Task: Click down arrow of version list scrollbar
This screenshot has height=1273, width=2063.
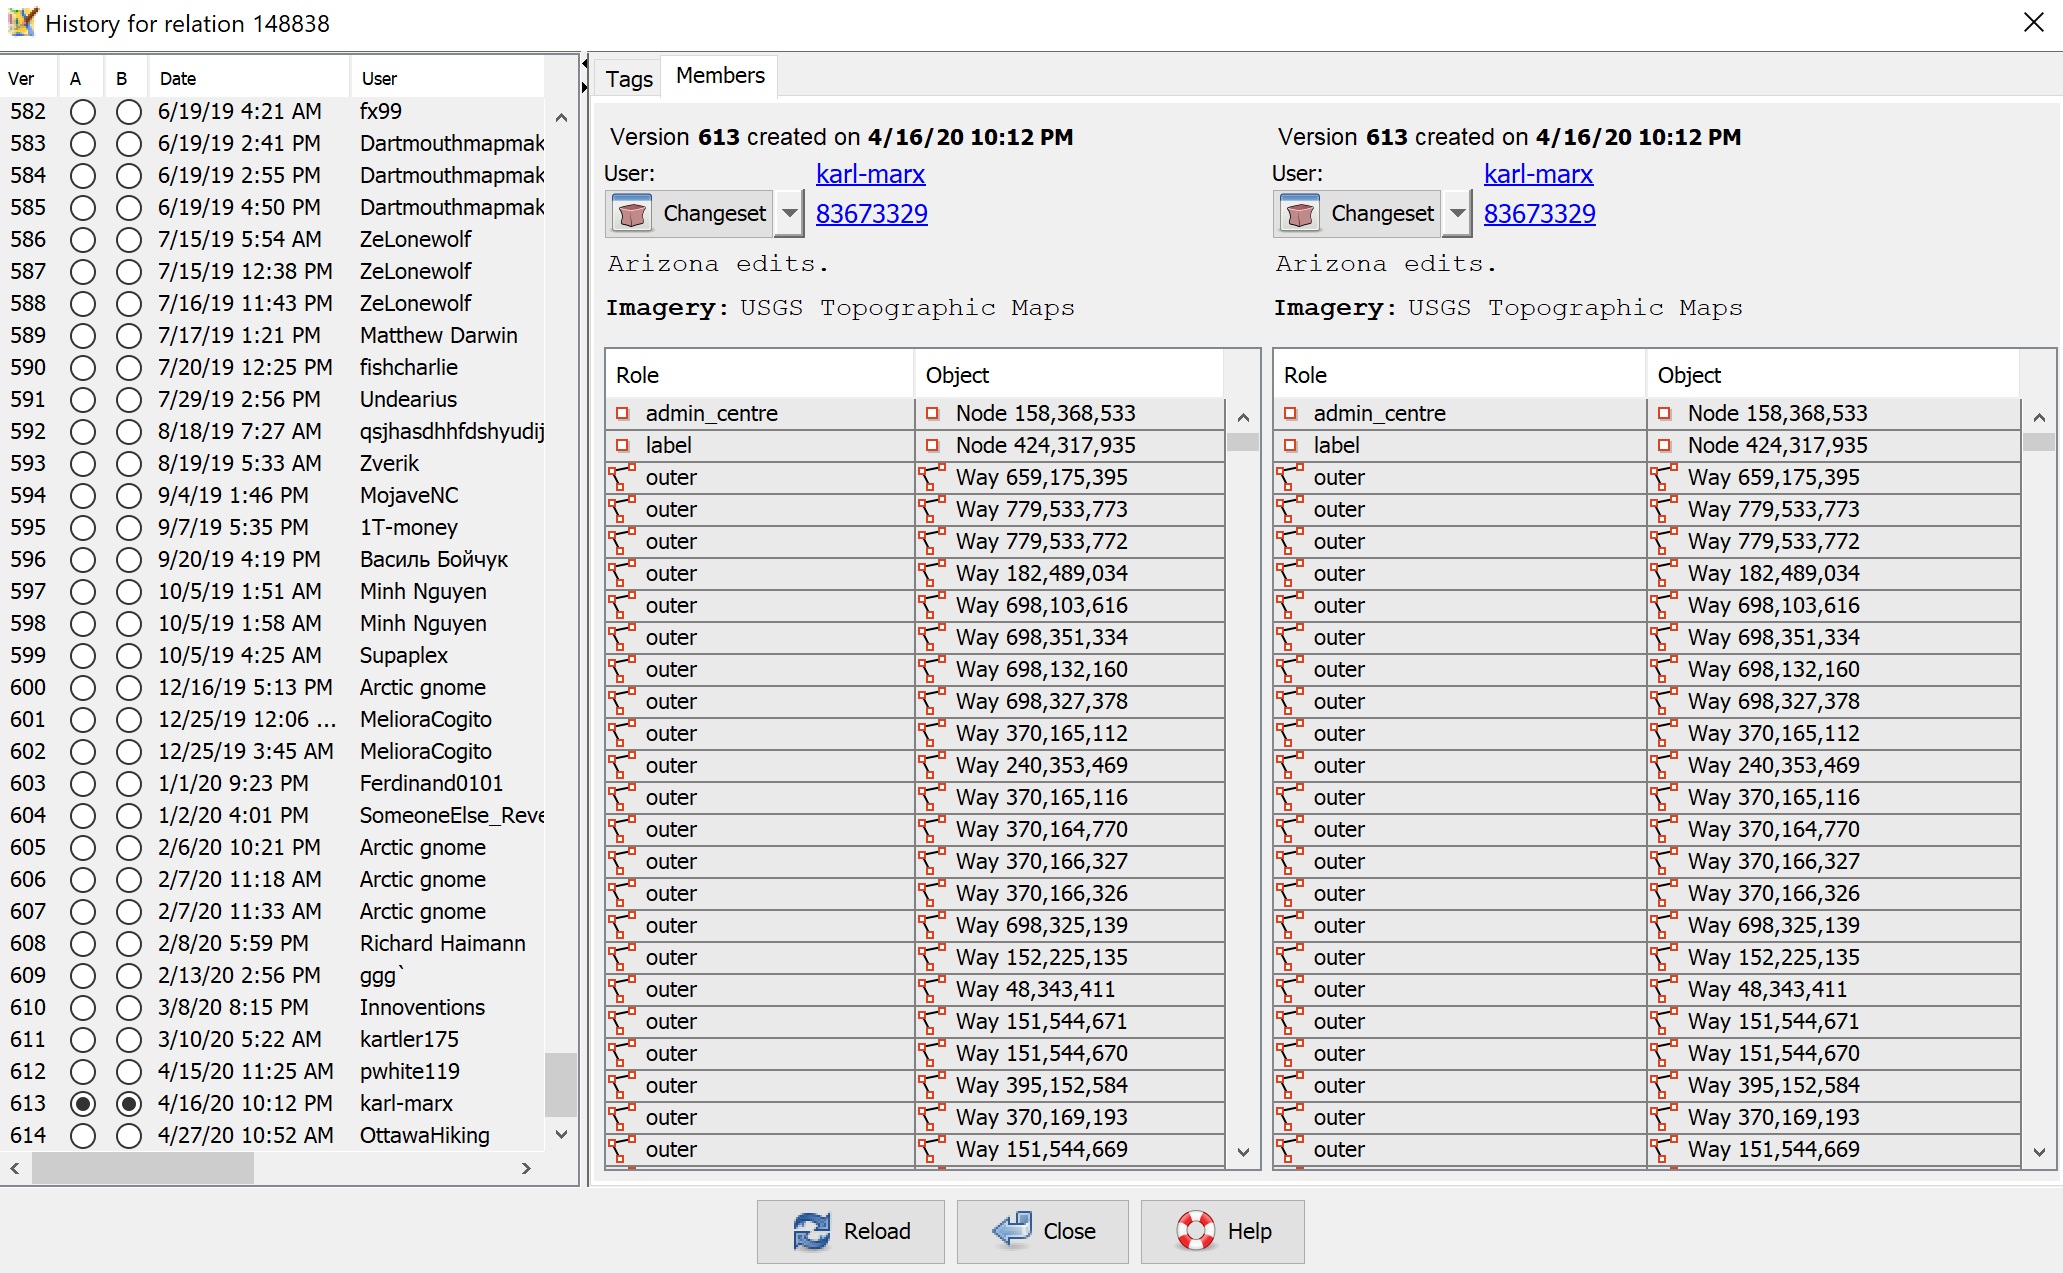Action: point(561,1134)
